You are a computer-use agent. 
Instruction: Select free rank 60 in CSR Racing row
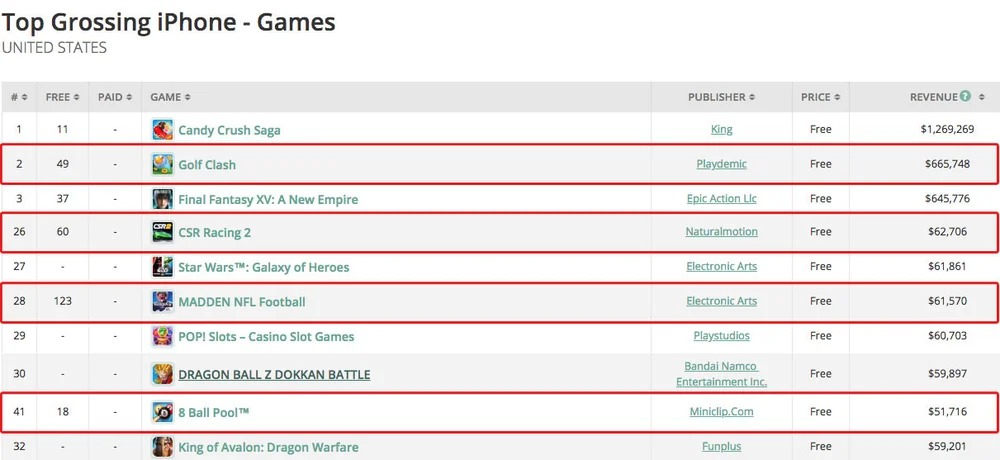62,232
